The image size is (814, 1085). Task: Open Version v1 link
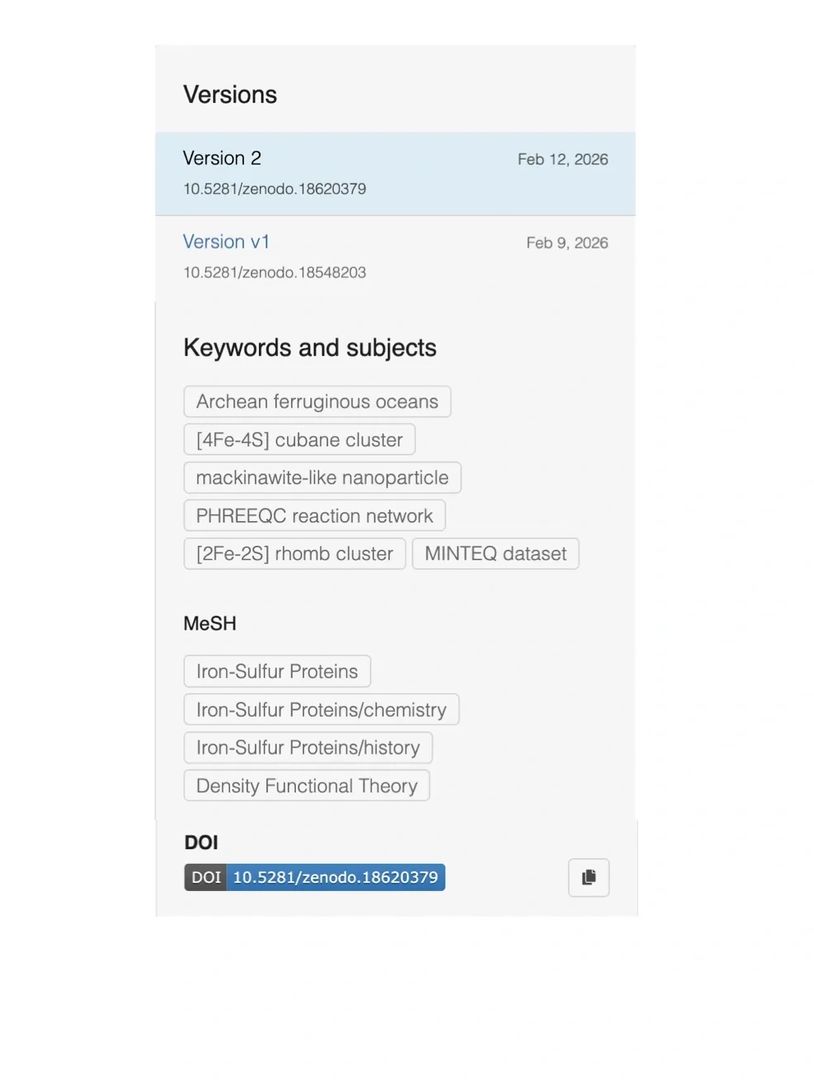(226, 241)
